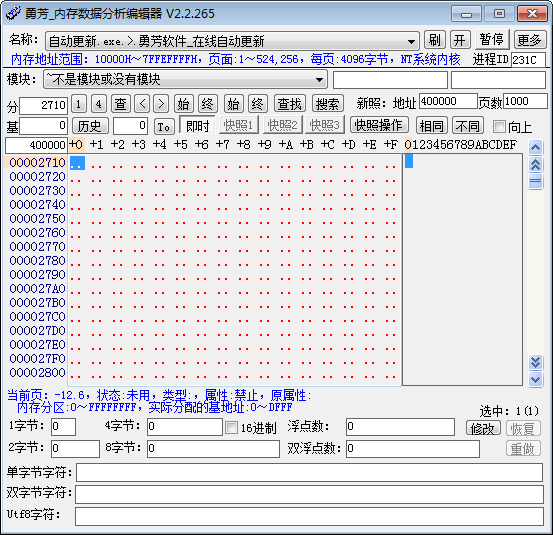Click the 暂停 pause button
This screenshot has width=553, height=535.
(x=492, y=39)
